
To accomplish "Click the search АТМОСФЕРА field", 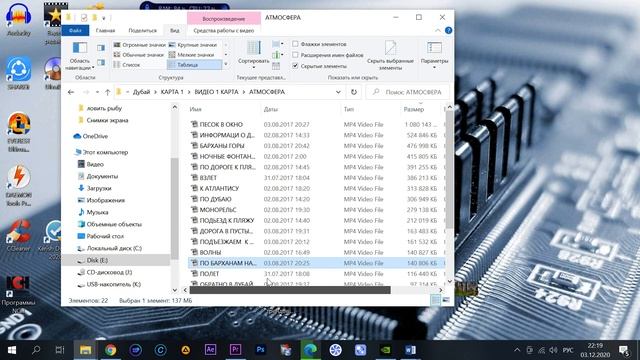I will tap(408, 92).
